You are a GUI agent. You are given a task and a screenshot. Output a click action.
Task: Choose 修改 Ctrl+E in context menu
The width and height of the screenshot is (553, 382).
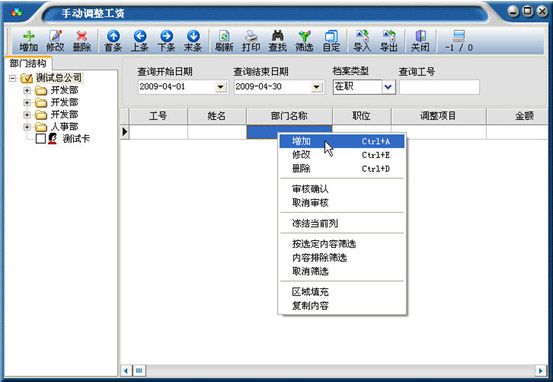click(x=342, y=155)
